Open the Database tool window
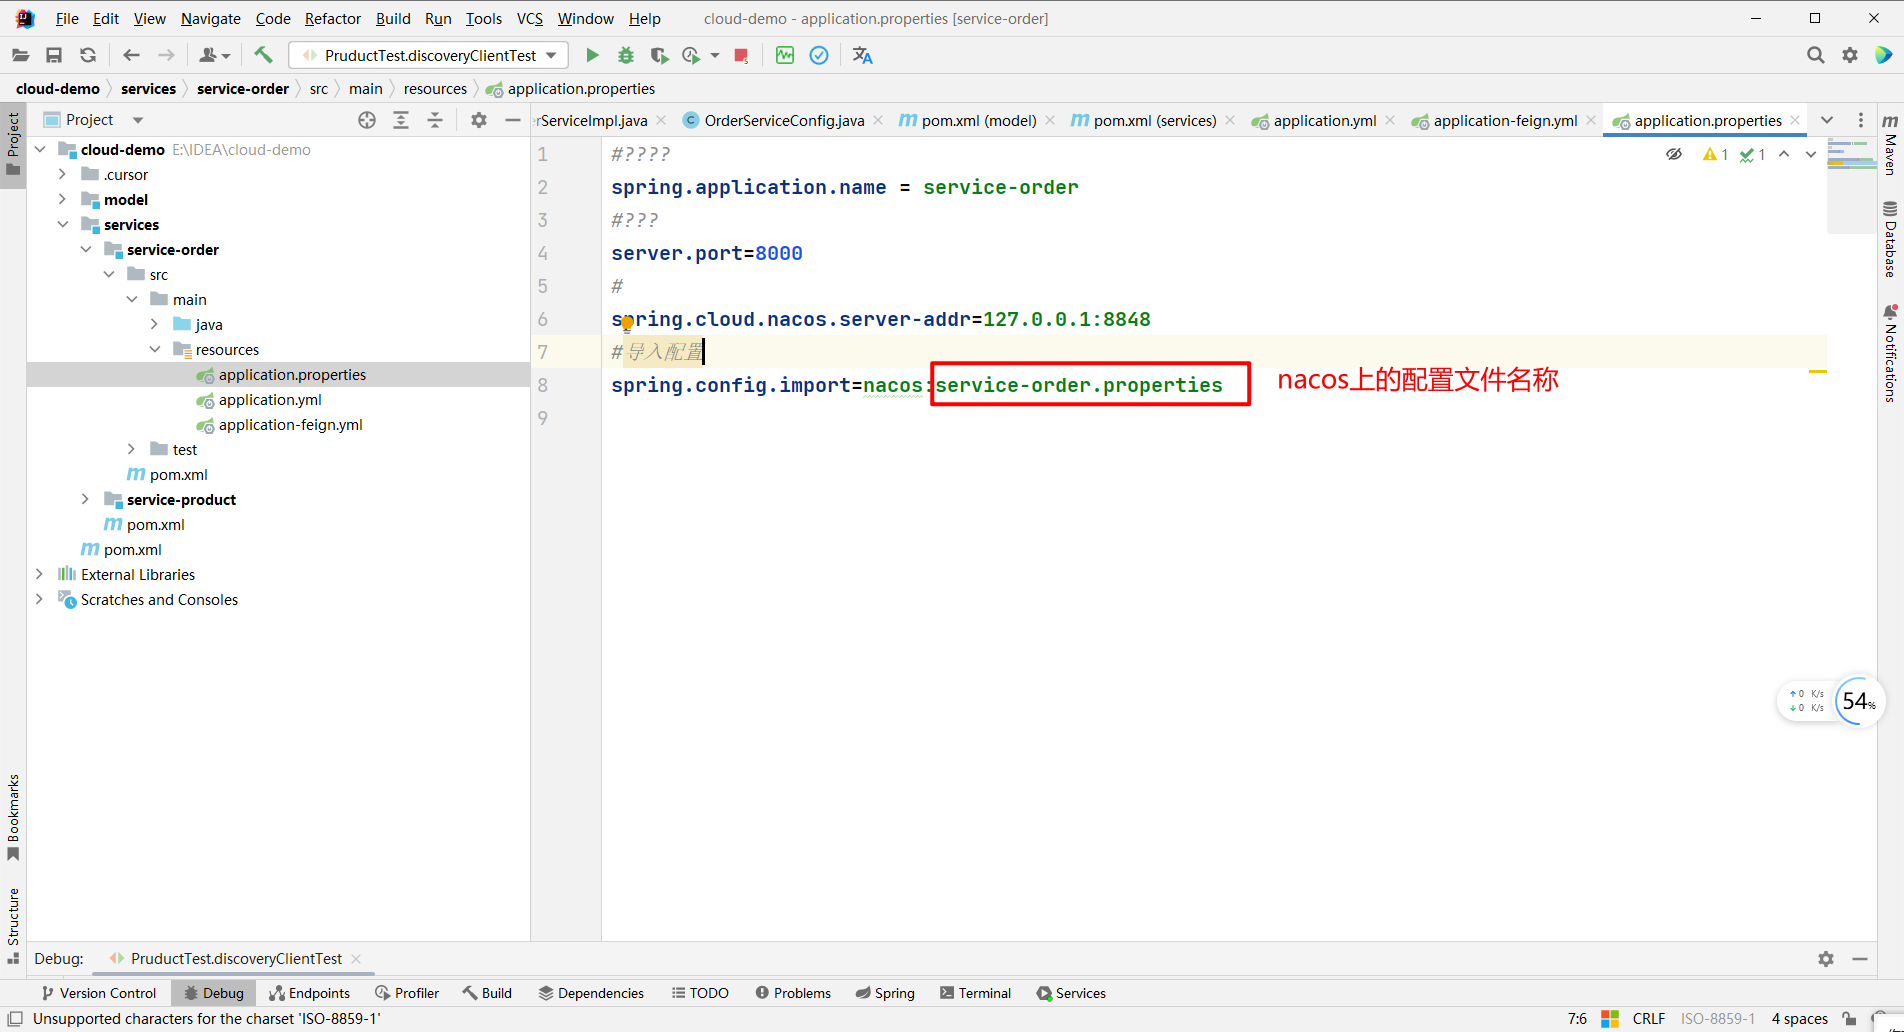Image resolution: width=1904 pixels, height=1032 pixels. click(x=1890, y=240)
